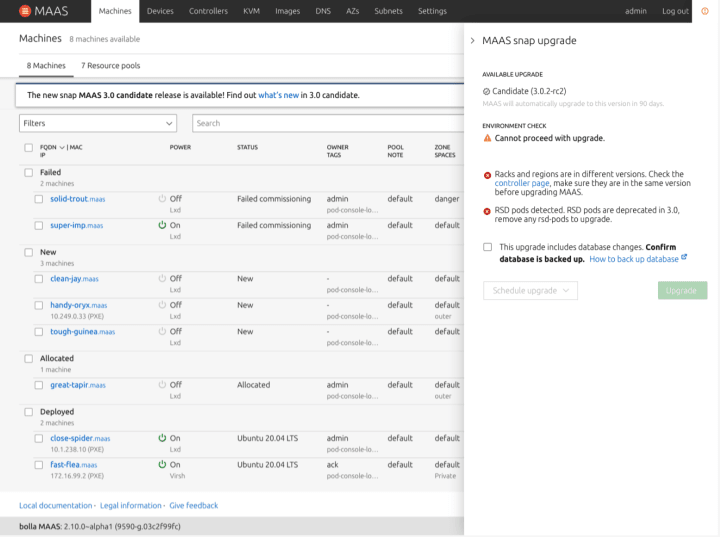This screenshot has height=537, width=720.
Task: Go to Controllers in top navigation
Action: 208,11
